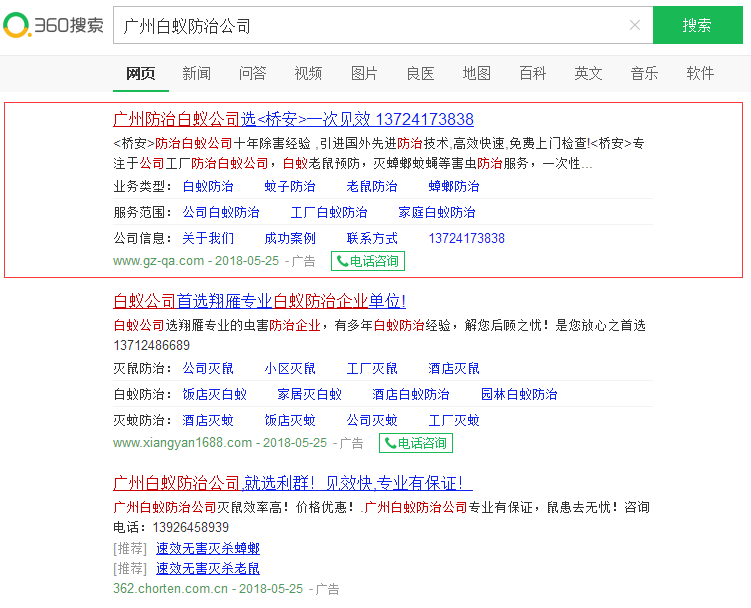Click into the search input field
The height and width of the screenshot is (608, 751).
[370, 25]
